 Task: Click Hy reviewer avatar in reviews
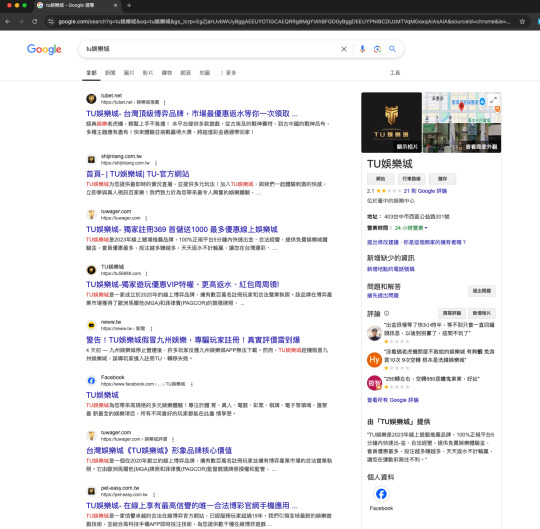coord(374,360)
